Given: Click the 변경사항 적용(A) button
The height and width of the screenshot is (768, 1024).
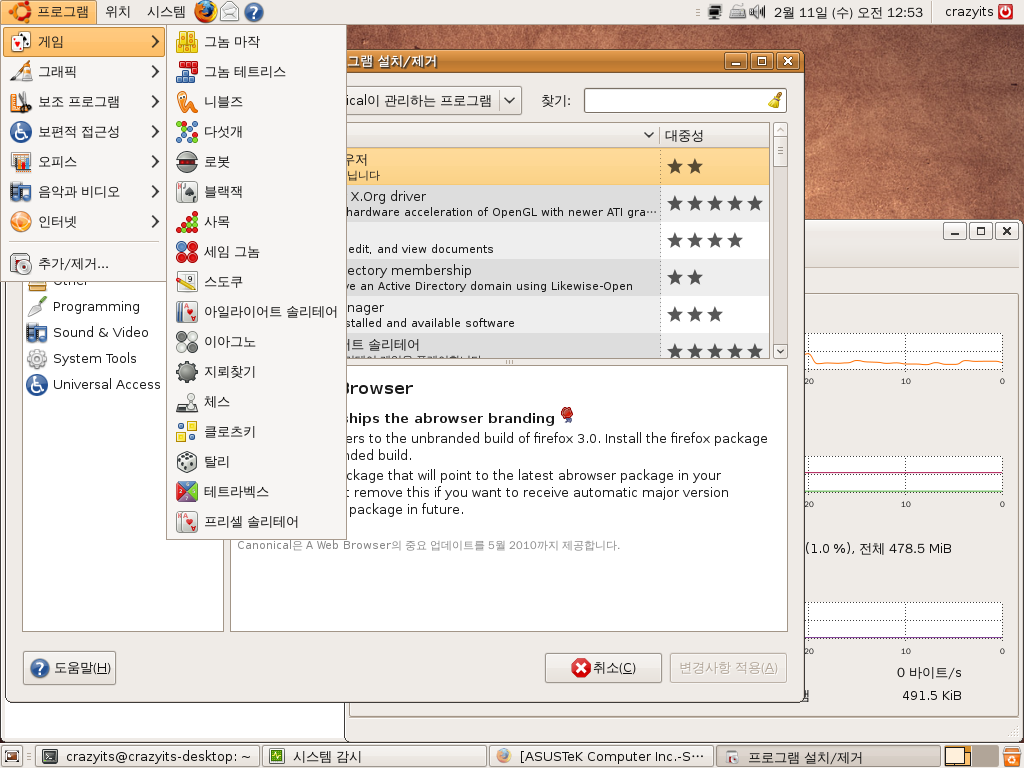Looking at the screenshot, I should [x=728, y=667].
